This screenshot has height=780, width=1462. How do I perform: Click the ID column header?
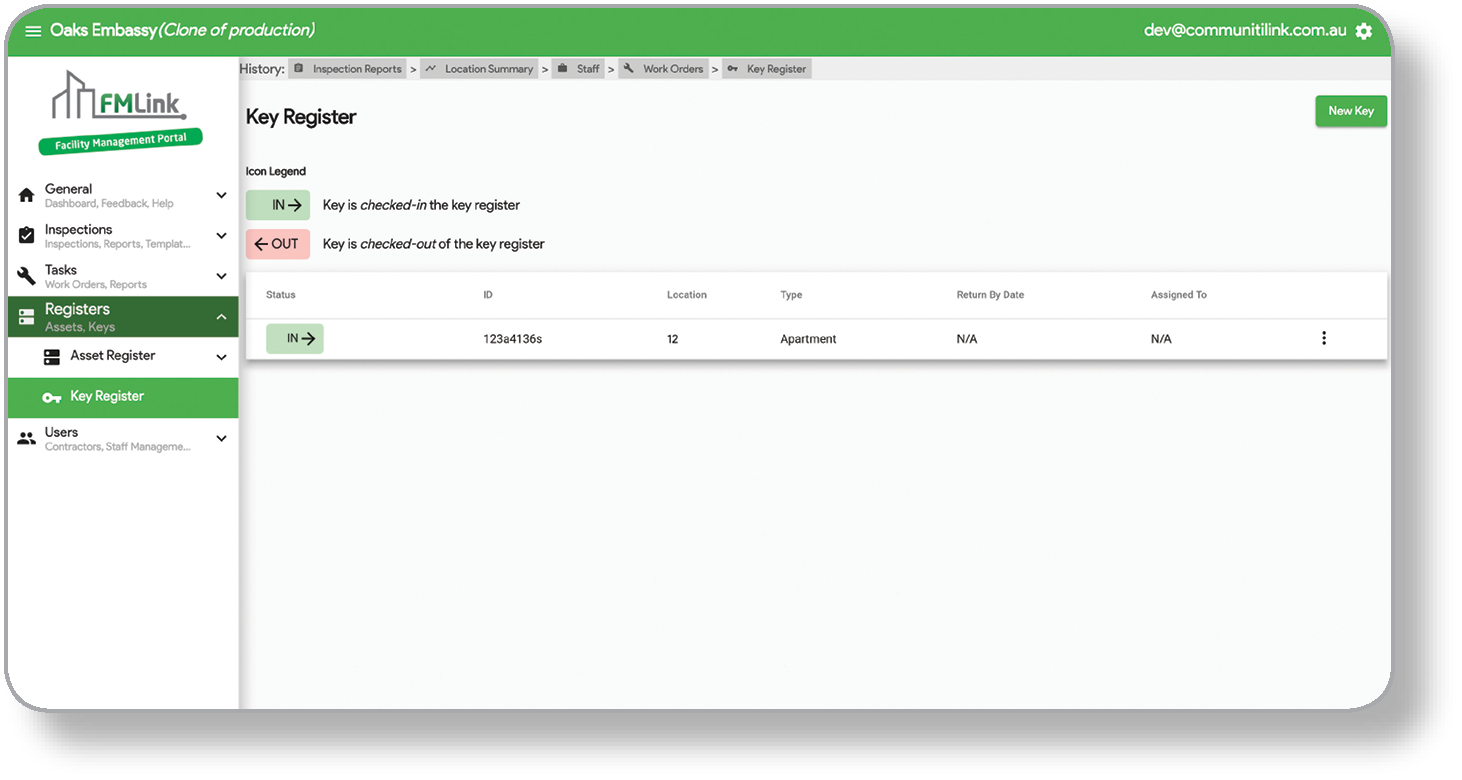point(488,295)
